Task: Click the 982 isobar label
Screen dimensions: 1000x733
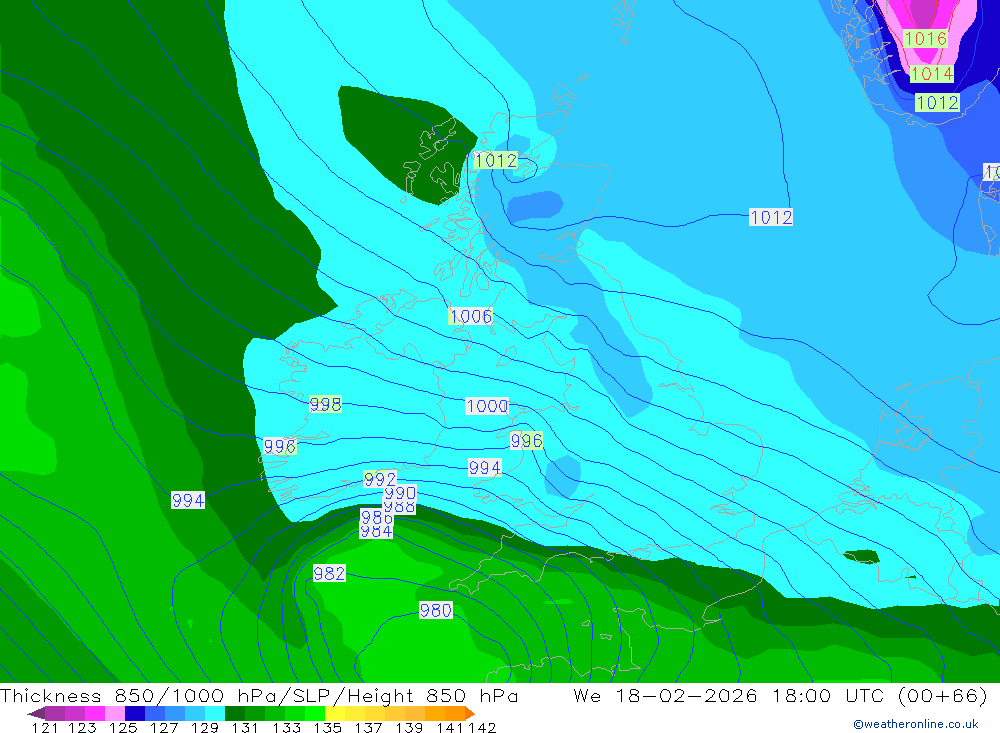Action: click(329, 574)
